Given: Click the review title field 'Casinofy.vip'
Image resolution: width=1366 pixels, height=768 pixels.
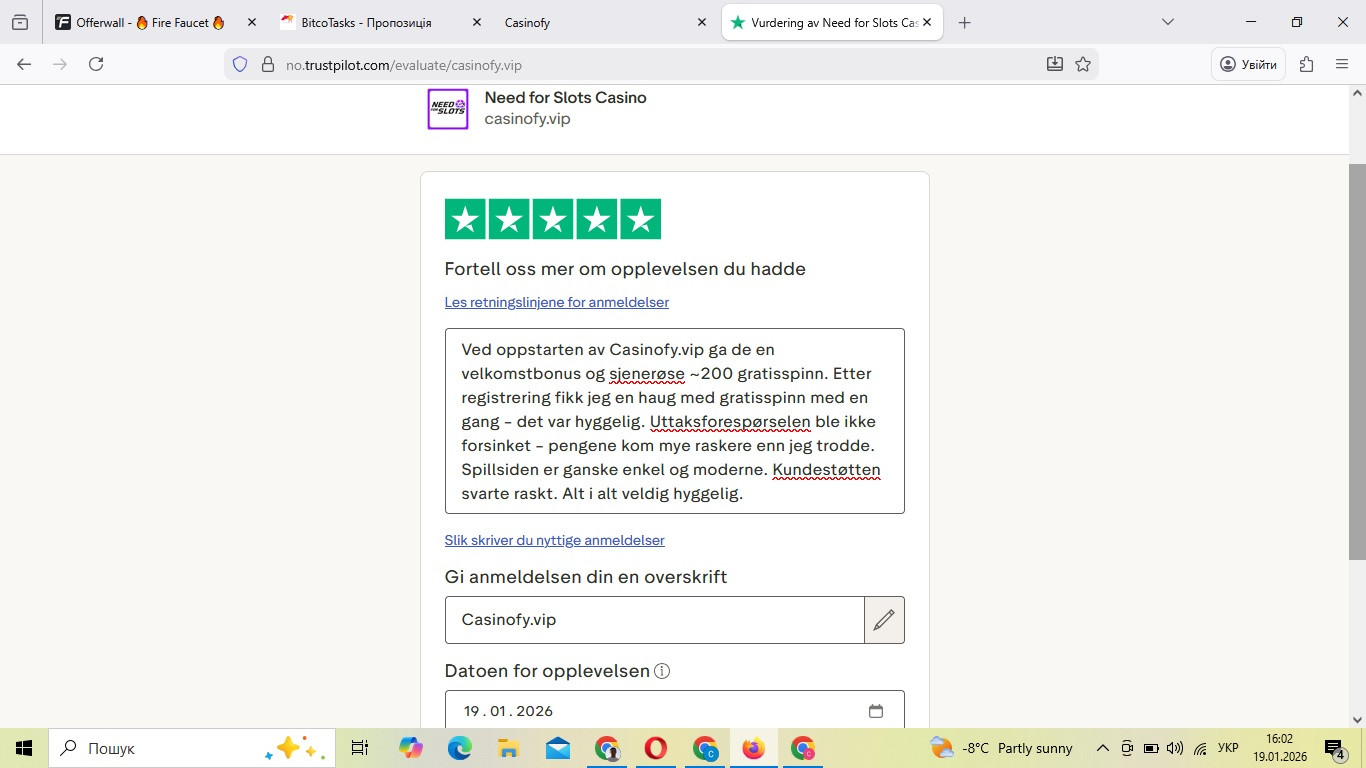Looking at the screenshot, I should pos(655,620).
